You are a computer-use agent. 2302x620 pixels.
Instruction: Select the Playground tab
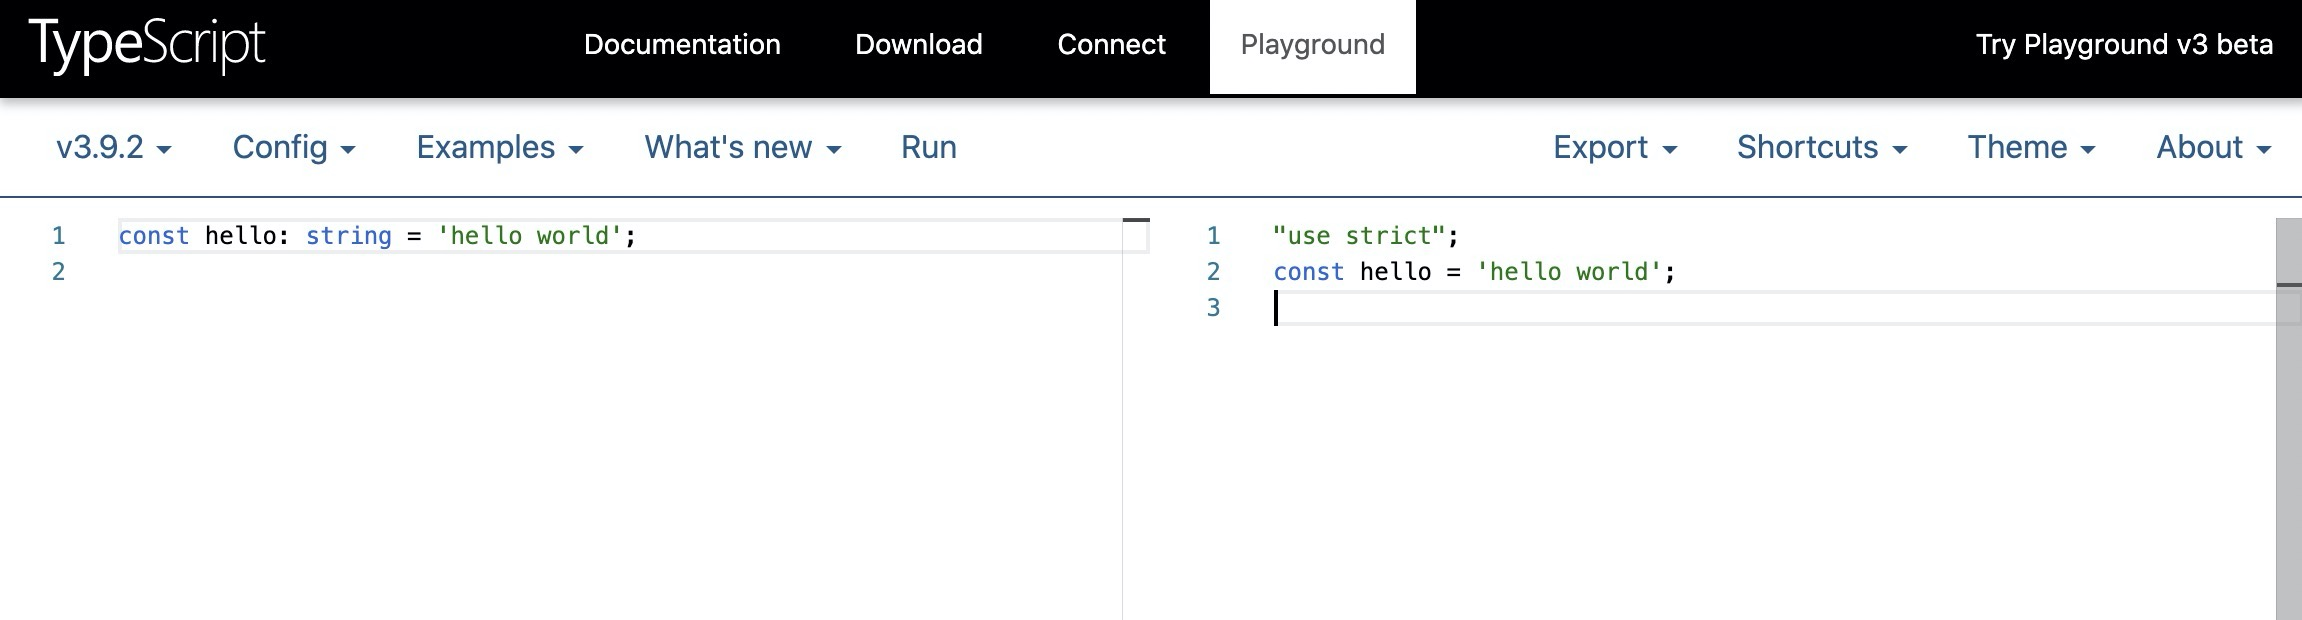[1312, 45]
